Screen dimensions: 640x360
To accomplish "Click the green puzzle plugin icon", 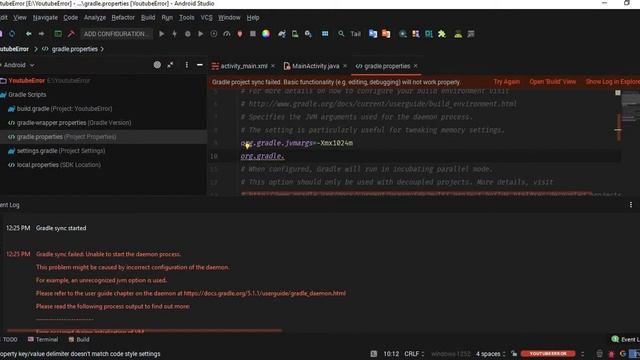I will click(x=442, y=34).
